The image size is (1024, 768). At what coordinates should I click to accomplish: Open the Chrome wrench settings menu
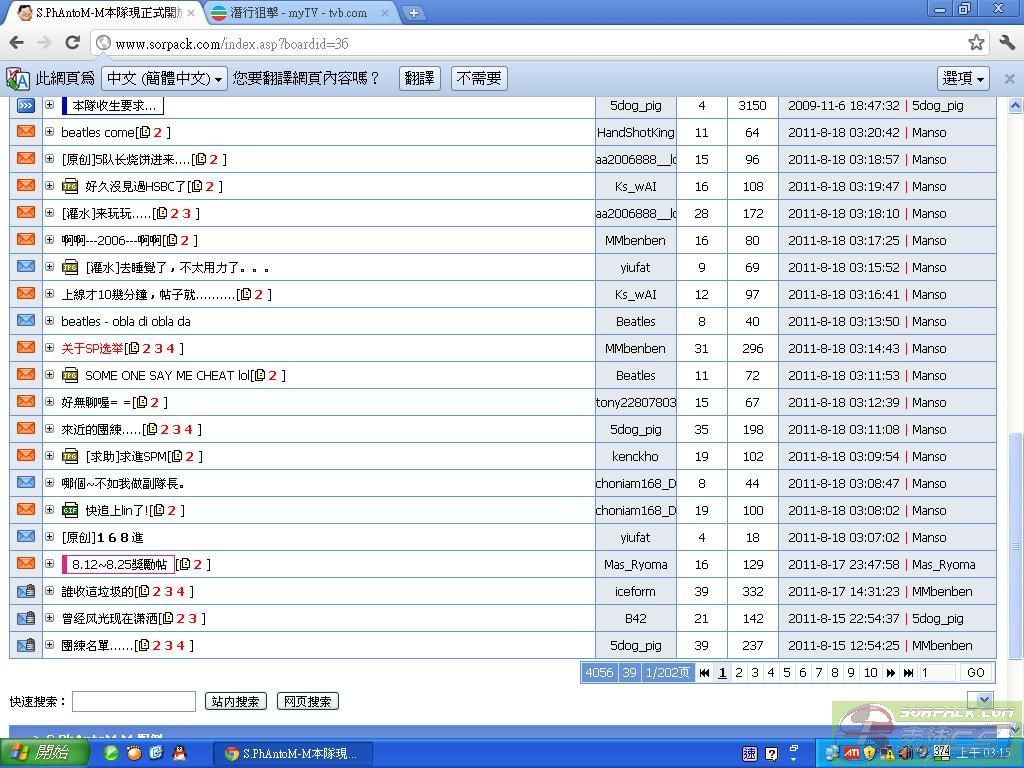[1006, 43]
